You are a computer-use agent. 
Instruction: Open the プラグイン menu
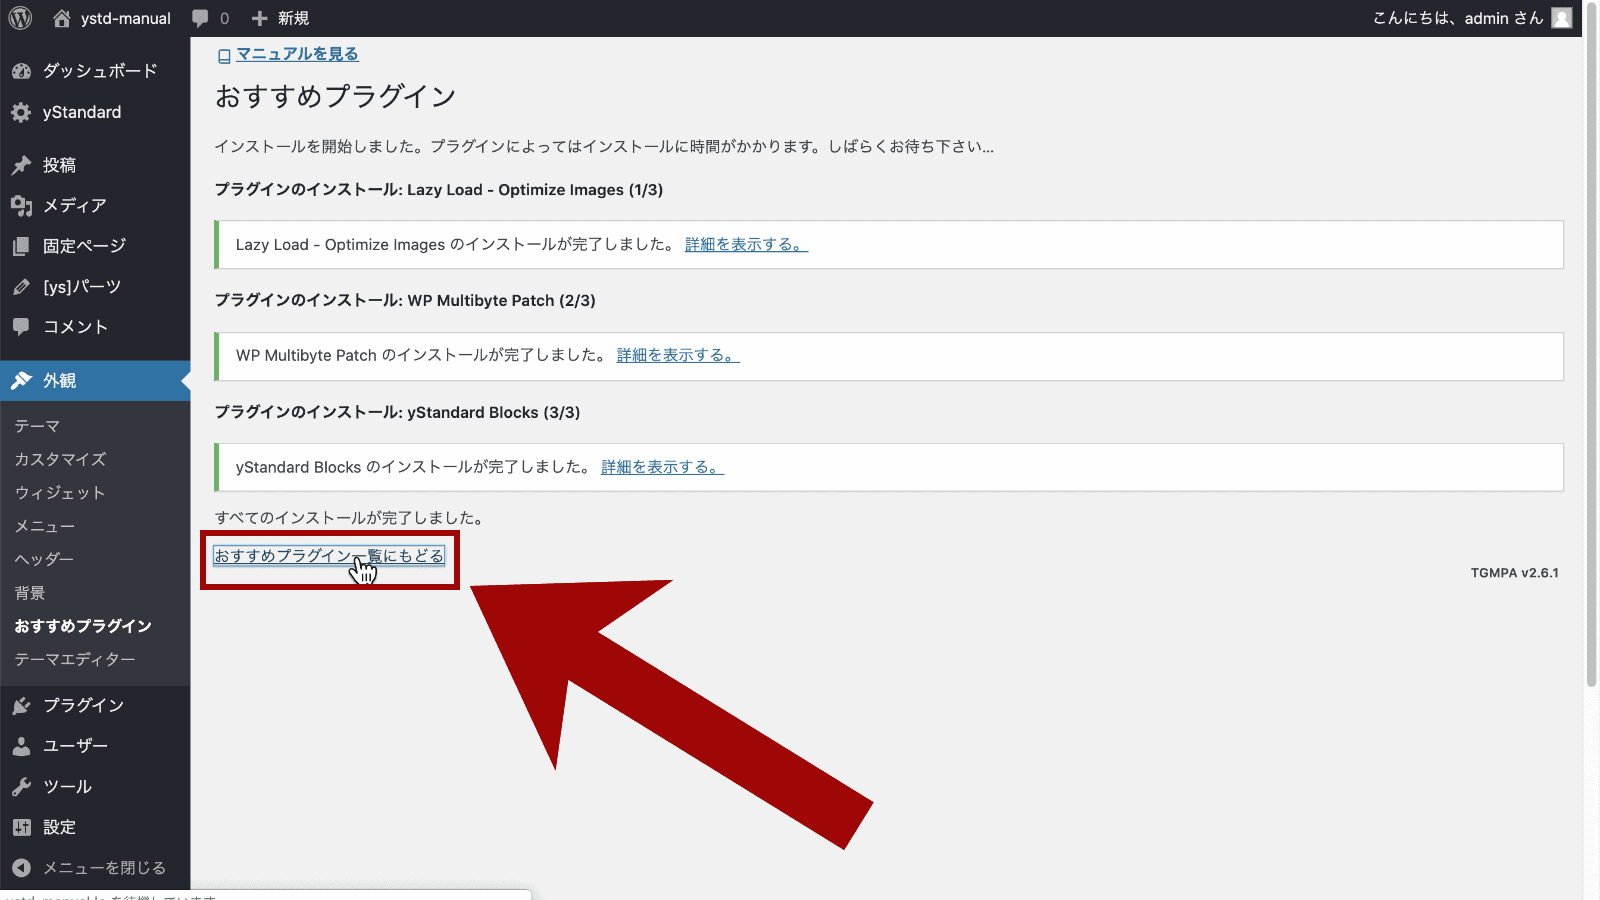95,705
